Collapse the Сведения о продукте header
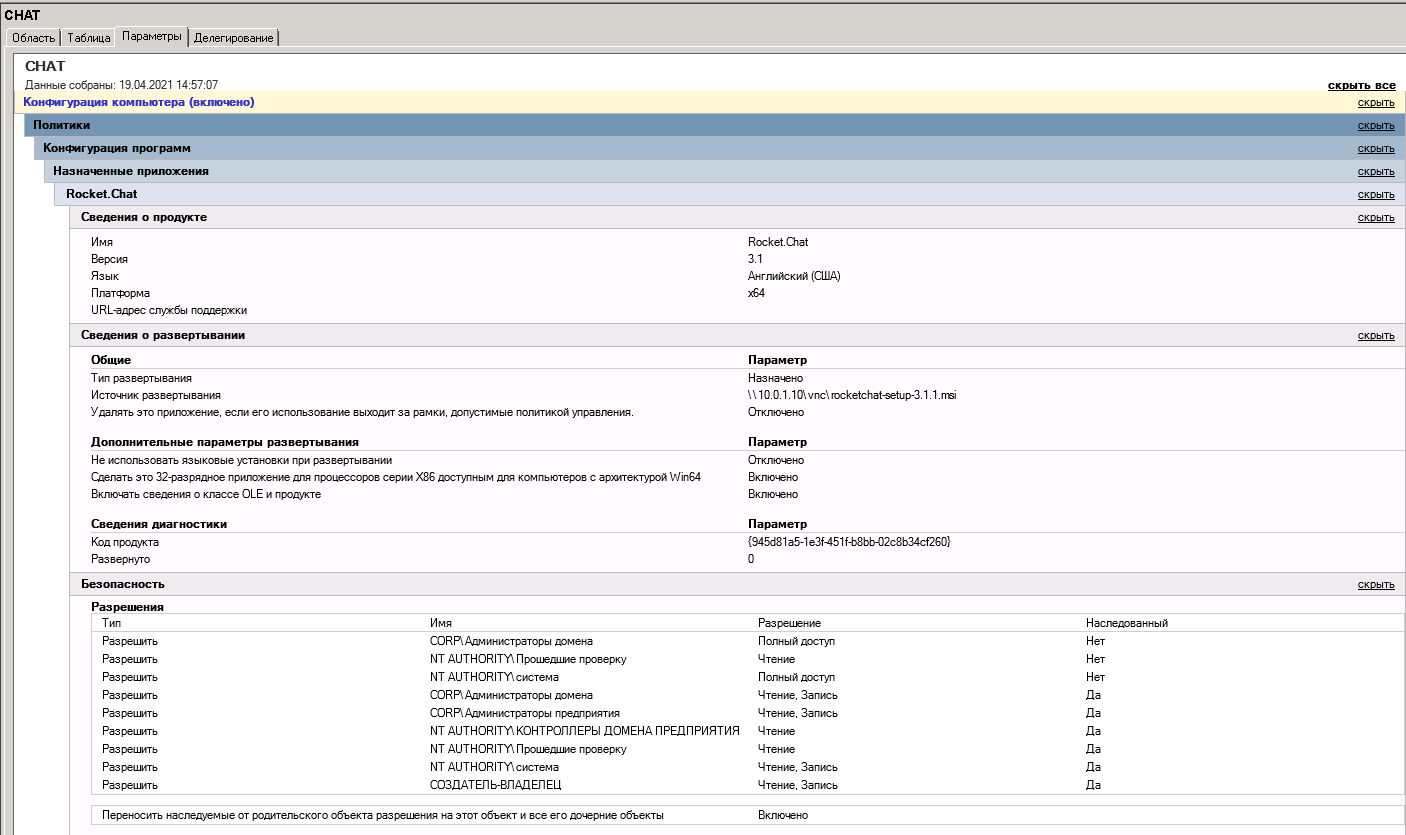Viewport: 1406px width, 835px height. click(737, 217)
